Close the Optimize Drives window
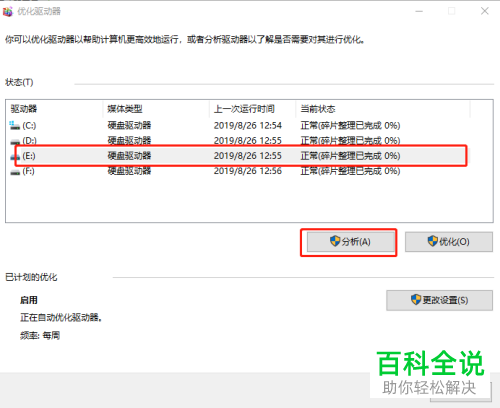The height and width of the screenshot is (408, 500). point(485,11)
